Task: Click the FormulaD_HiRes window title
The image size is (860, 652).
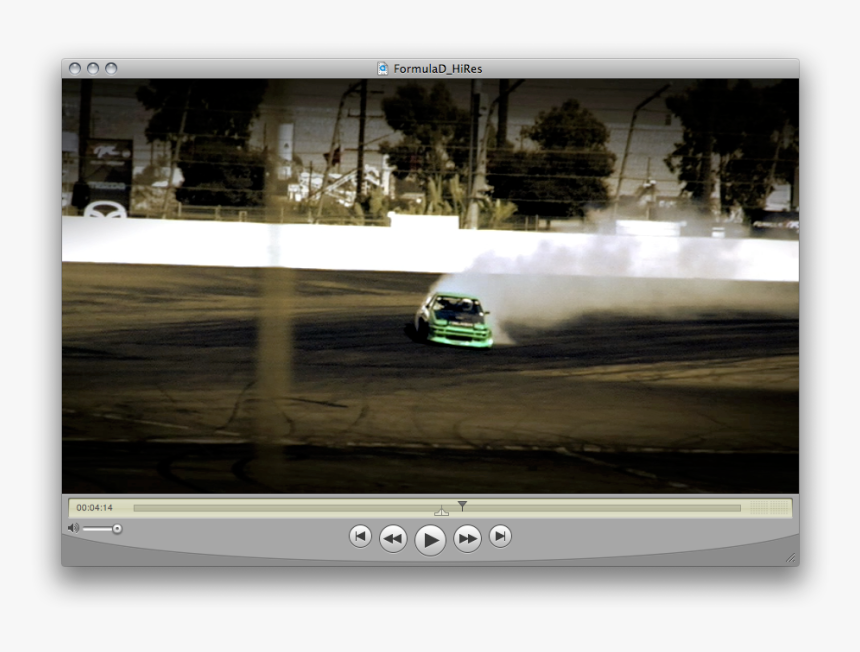Action: pos(438,69)
